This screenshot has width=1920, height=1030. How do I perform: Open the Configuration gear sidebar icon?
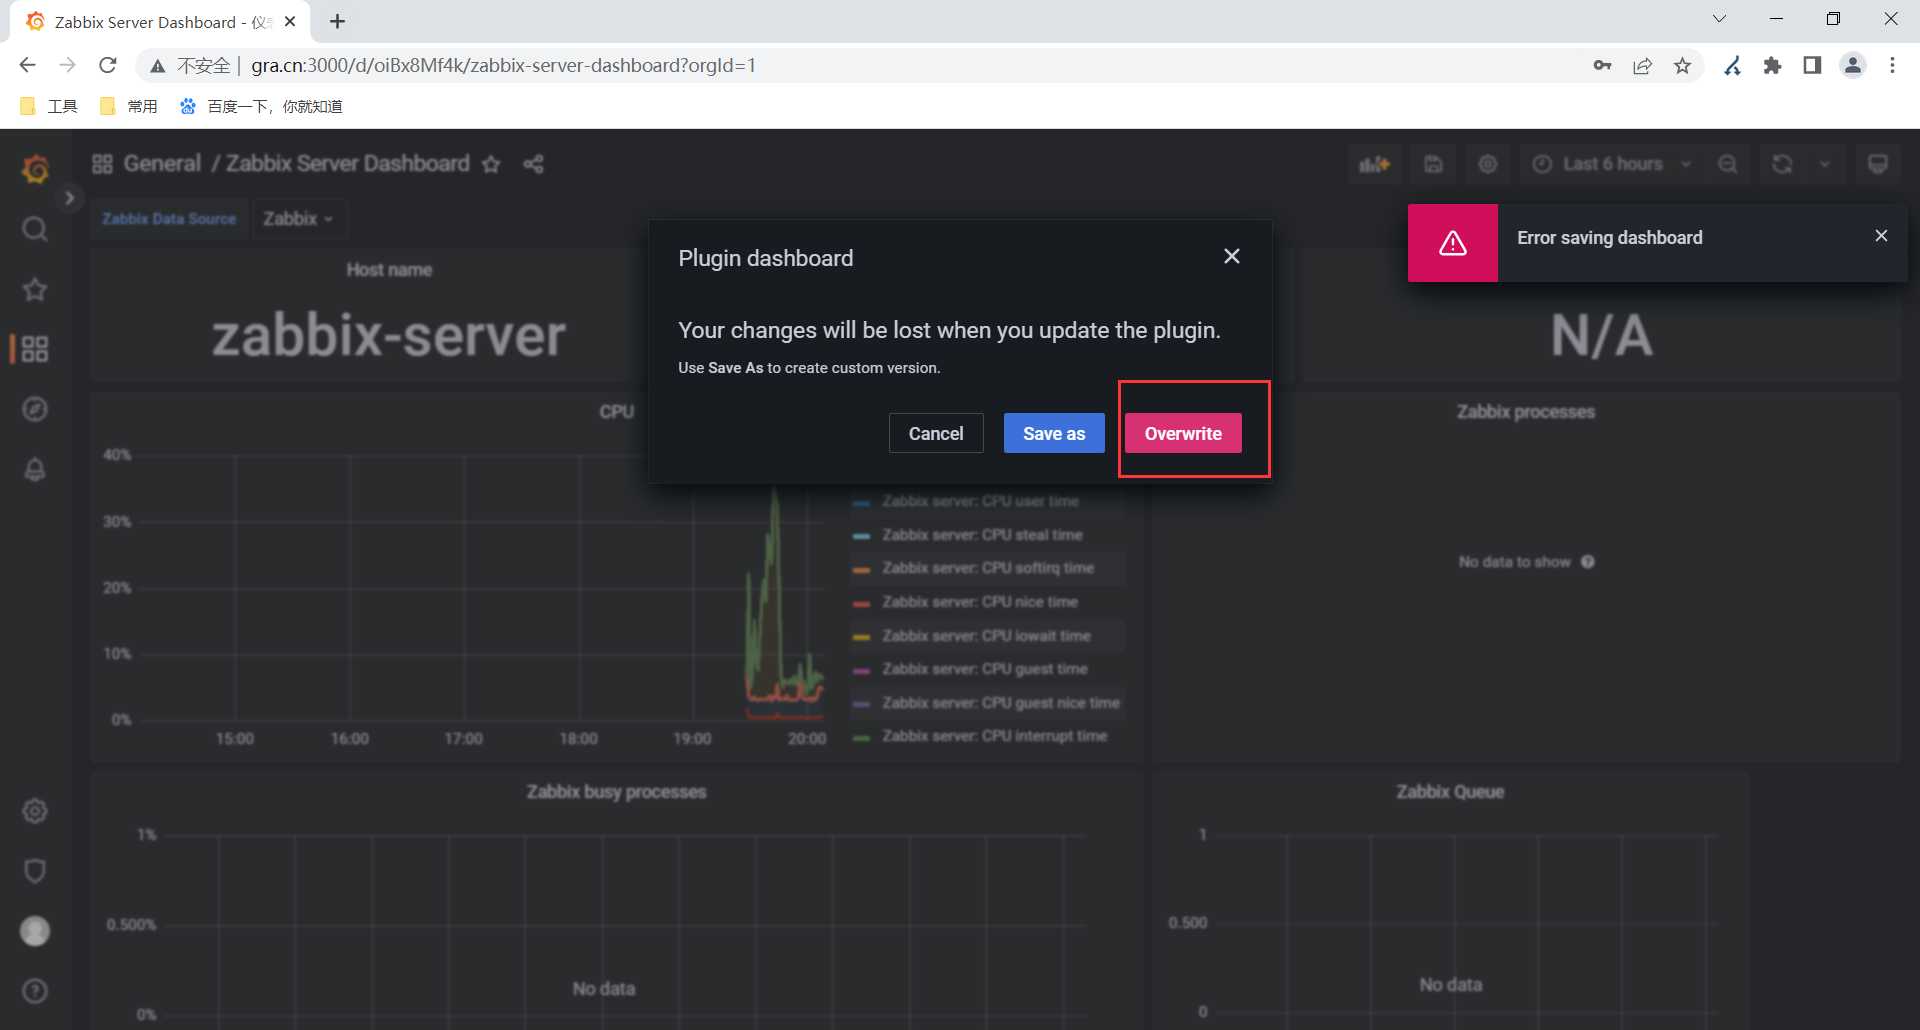(35, 811)
